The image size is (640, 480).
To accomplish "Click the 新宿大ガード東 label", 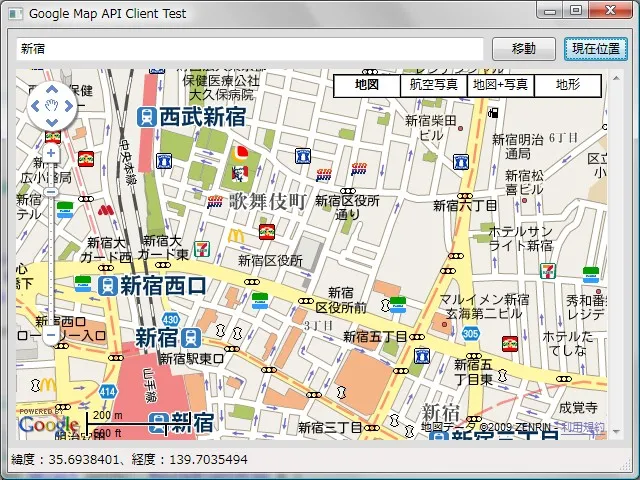I will click(163, 248).
